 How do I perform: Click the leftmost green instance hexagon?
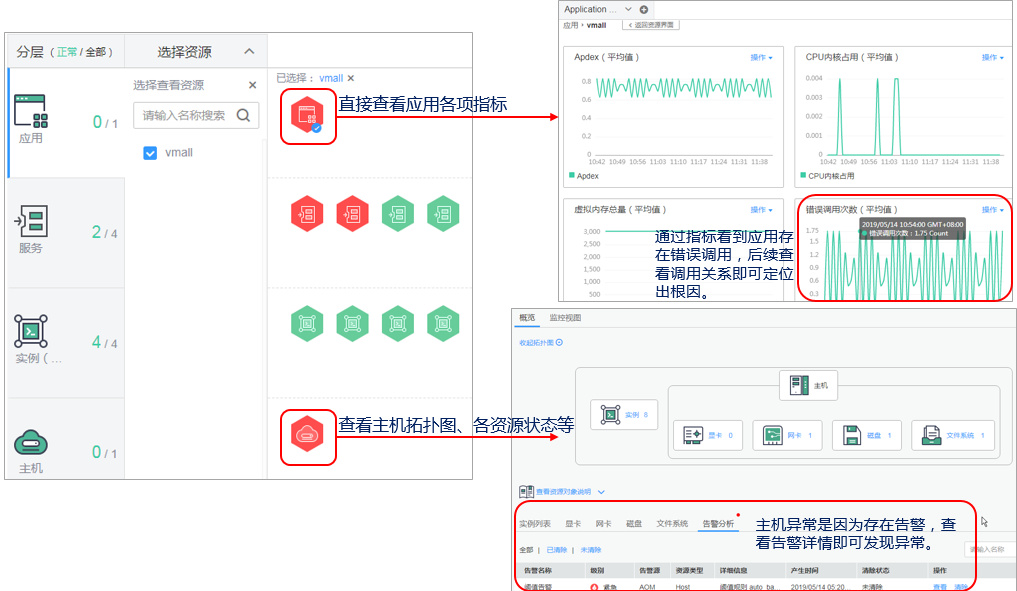pos(307,323)
